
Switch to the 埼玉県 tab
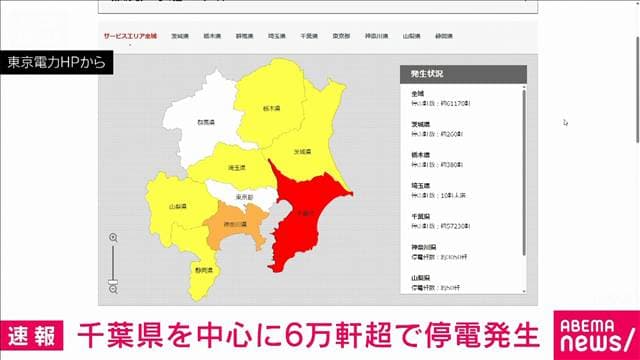[x=277, y=36]
